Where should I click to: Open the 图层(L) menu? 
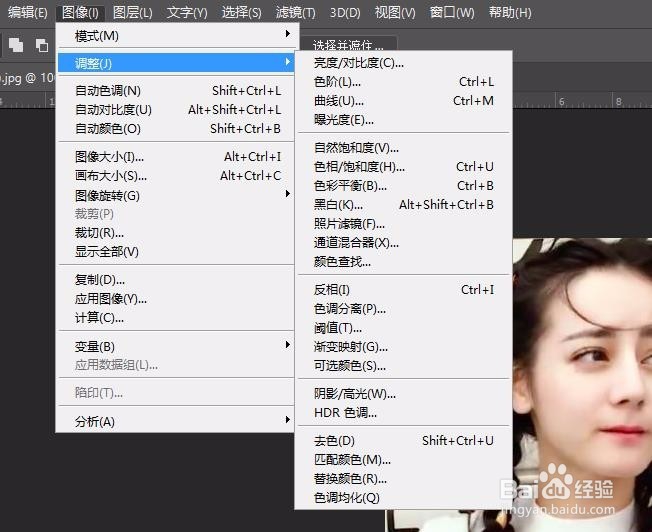tap(133, 12)
